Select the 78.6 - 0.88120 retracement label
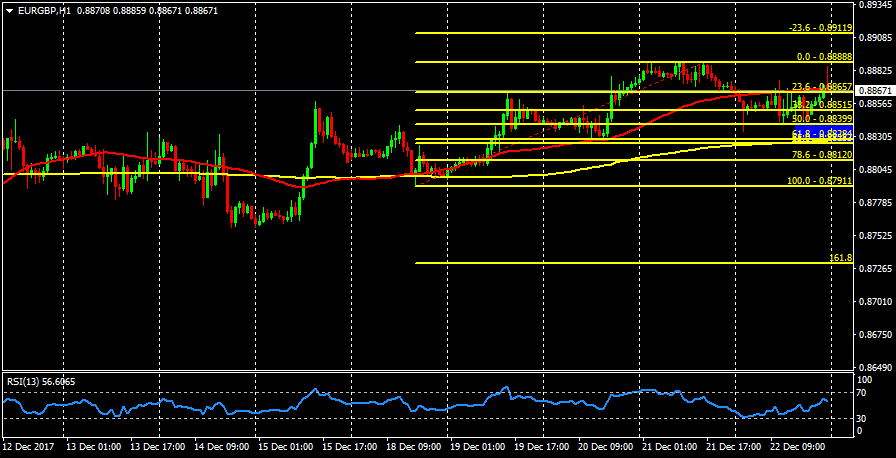This screenshot has height=458, width=896. coord(822,155)
